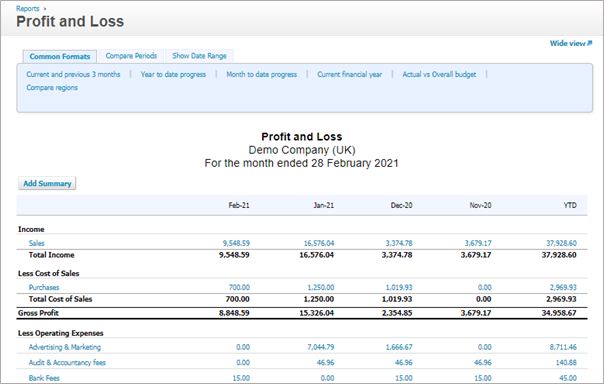The image size is (604, 384).
Task: Click Total Income row label
Action: point(51,255)
